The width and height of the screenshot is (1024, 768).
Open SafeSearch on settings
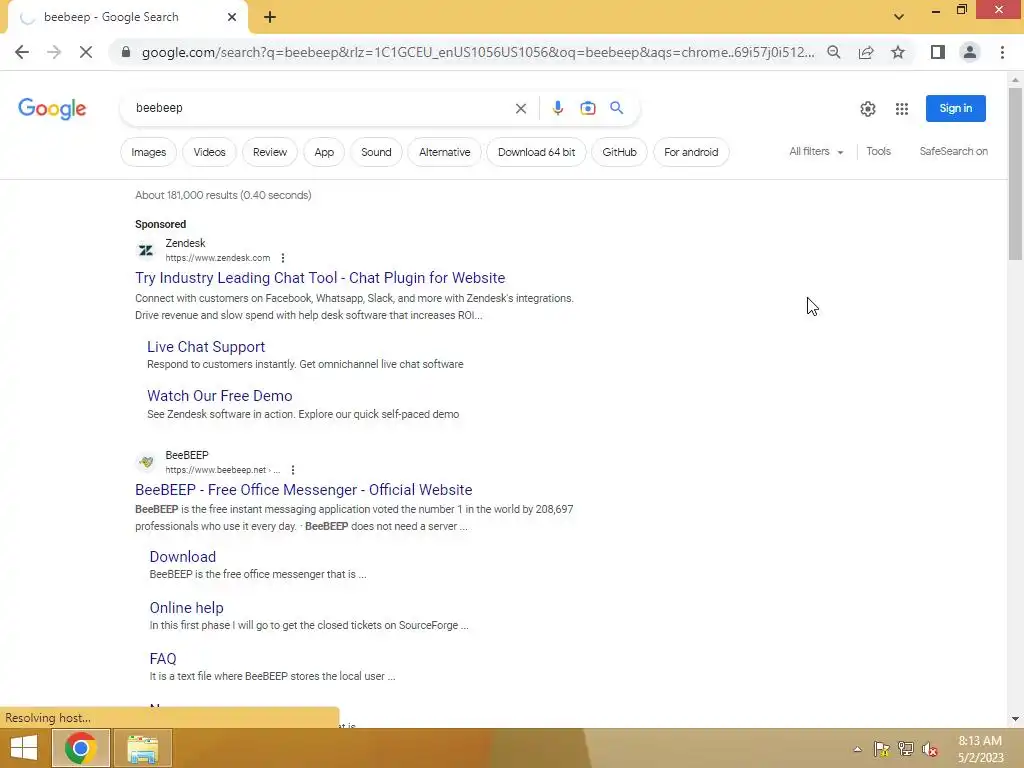pos(953,152)
